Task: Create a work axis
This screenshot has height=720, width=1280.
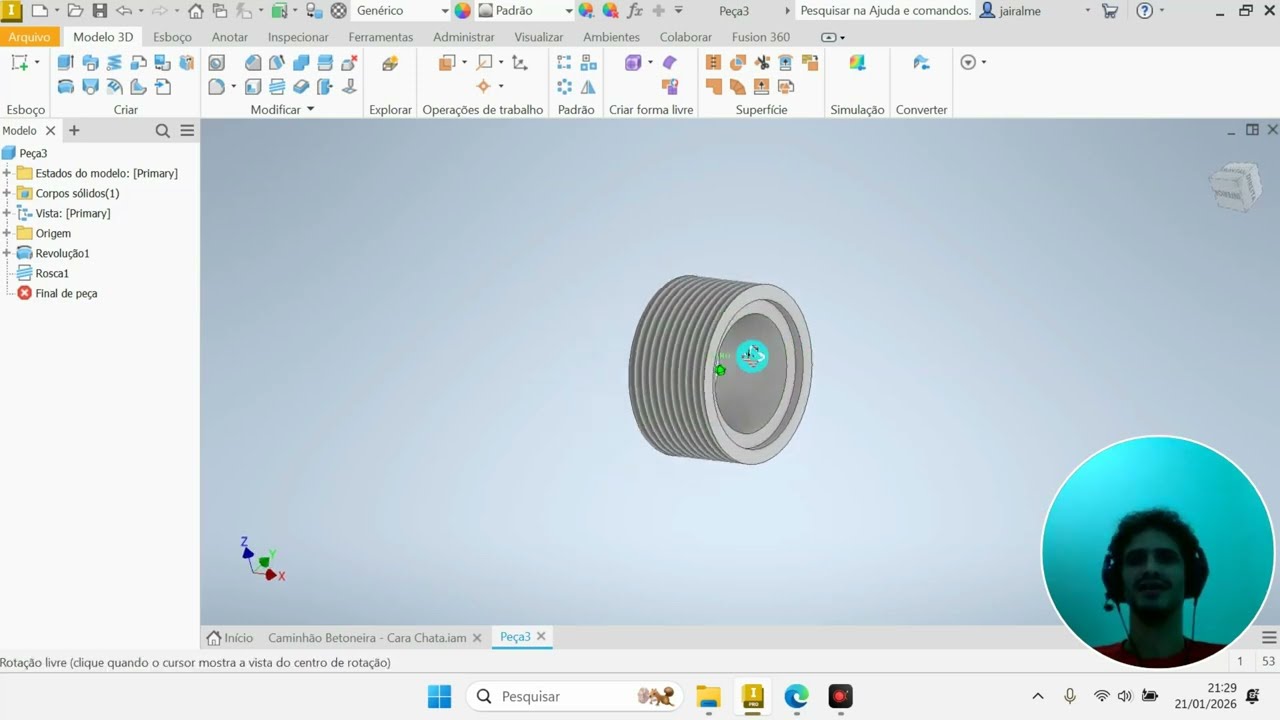Action: (x=484, y=63)
